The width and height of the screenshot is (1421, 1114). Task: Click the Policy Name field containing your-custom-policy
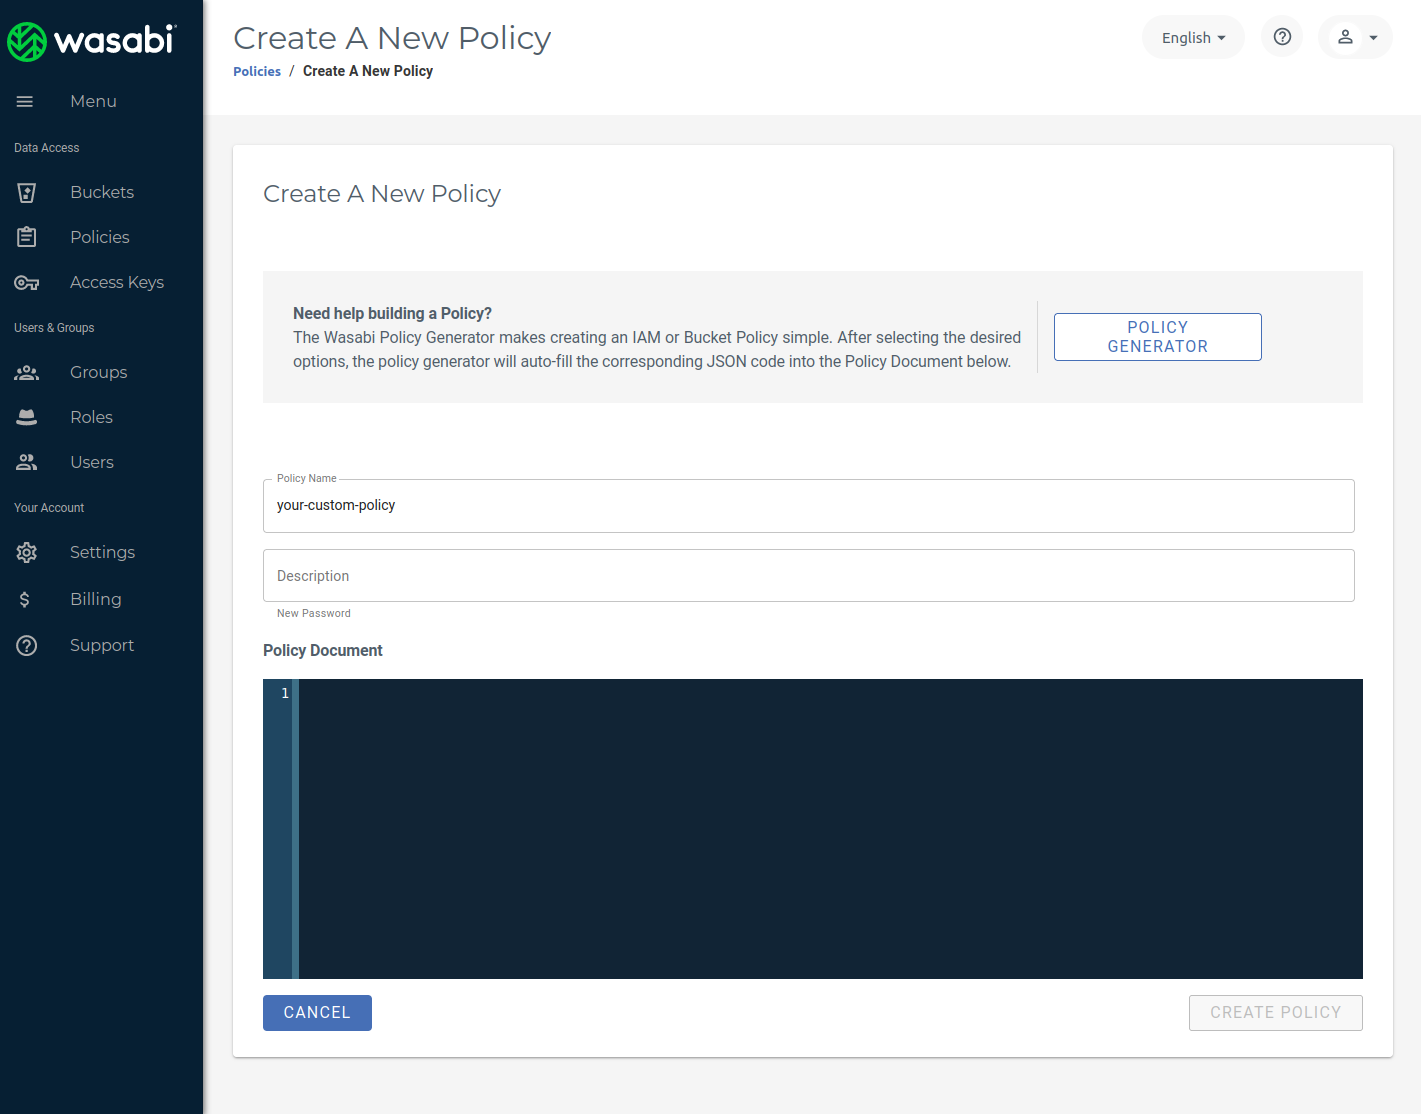click(x=808, y=505)
